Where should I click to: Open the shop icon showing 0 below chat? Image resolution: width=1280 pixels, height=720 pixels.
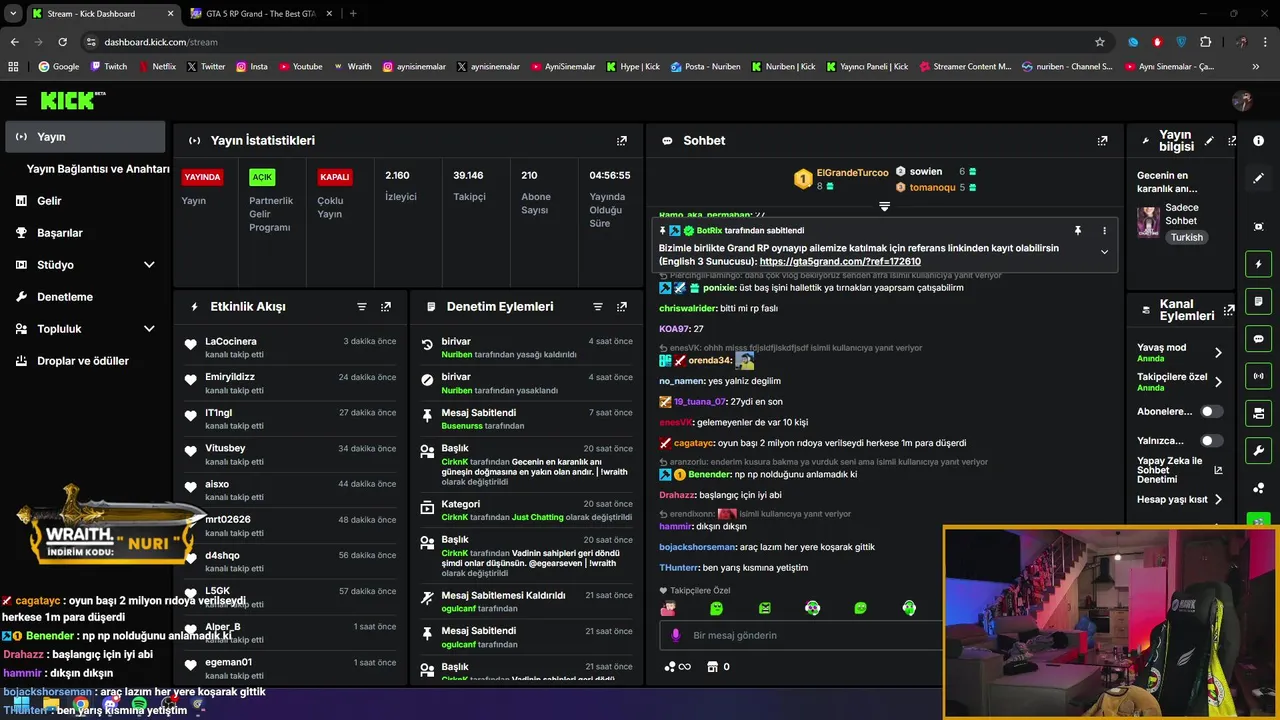point(712,667)
